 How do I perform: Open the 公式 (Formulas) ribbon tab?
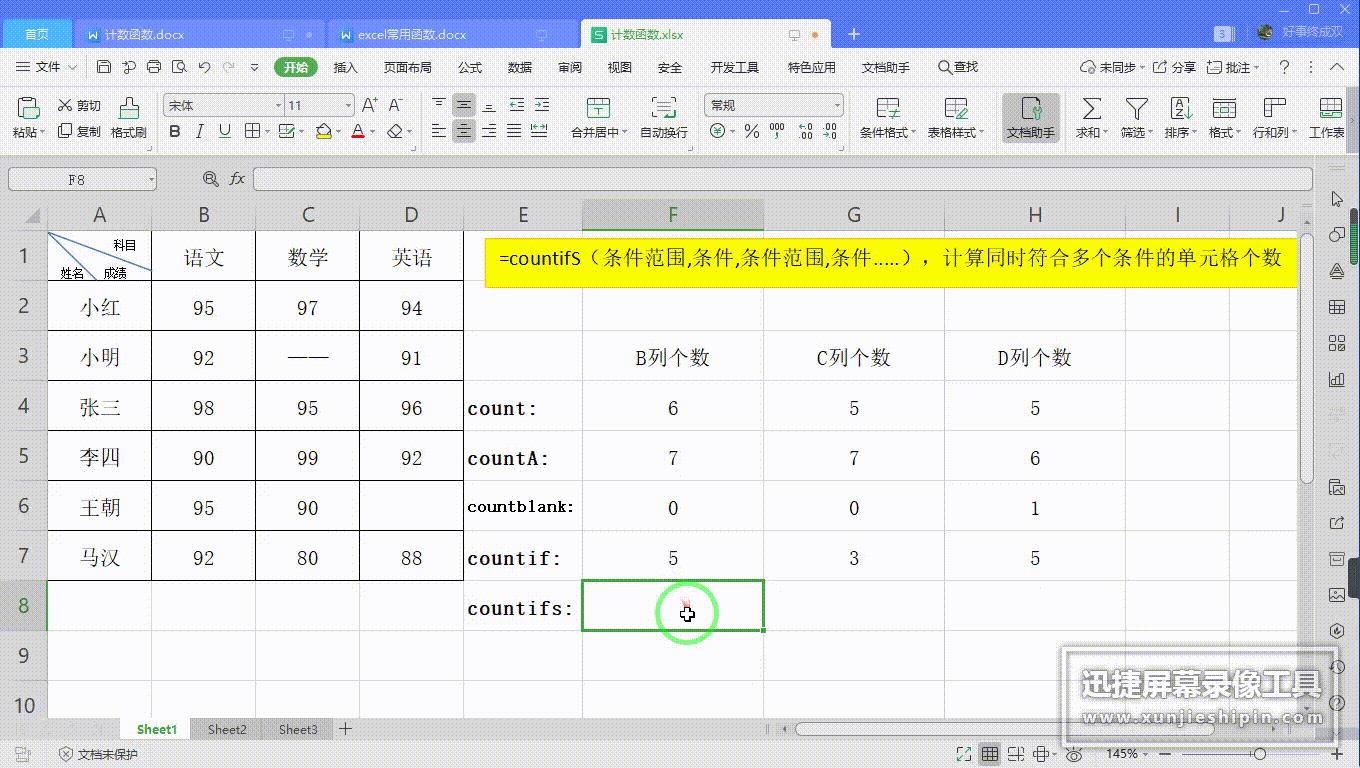[470, 67]
